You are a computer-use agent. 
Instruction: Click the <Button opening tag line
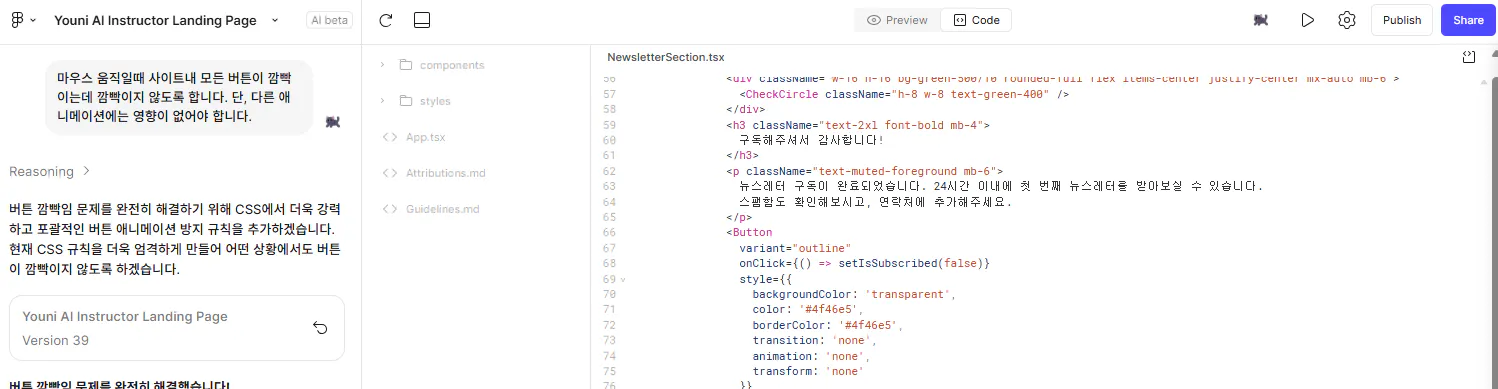[749, 232]
